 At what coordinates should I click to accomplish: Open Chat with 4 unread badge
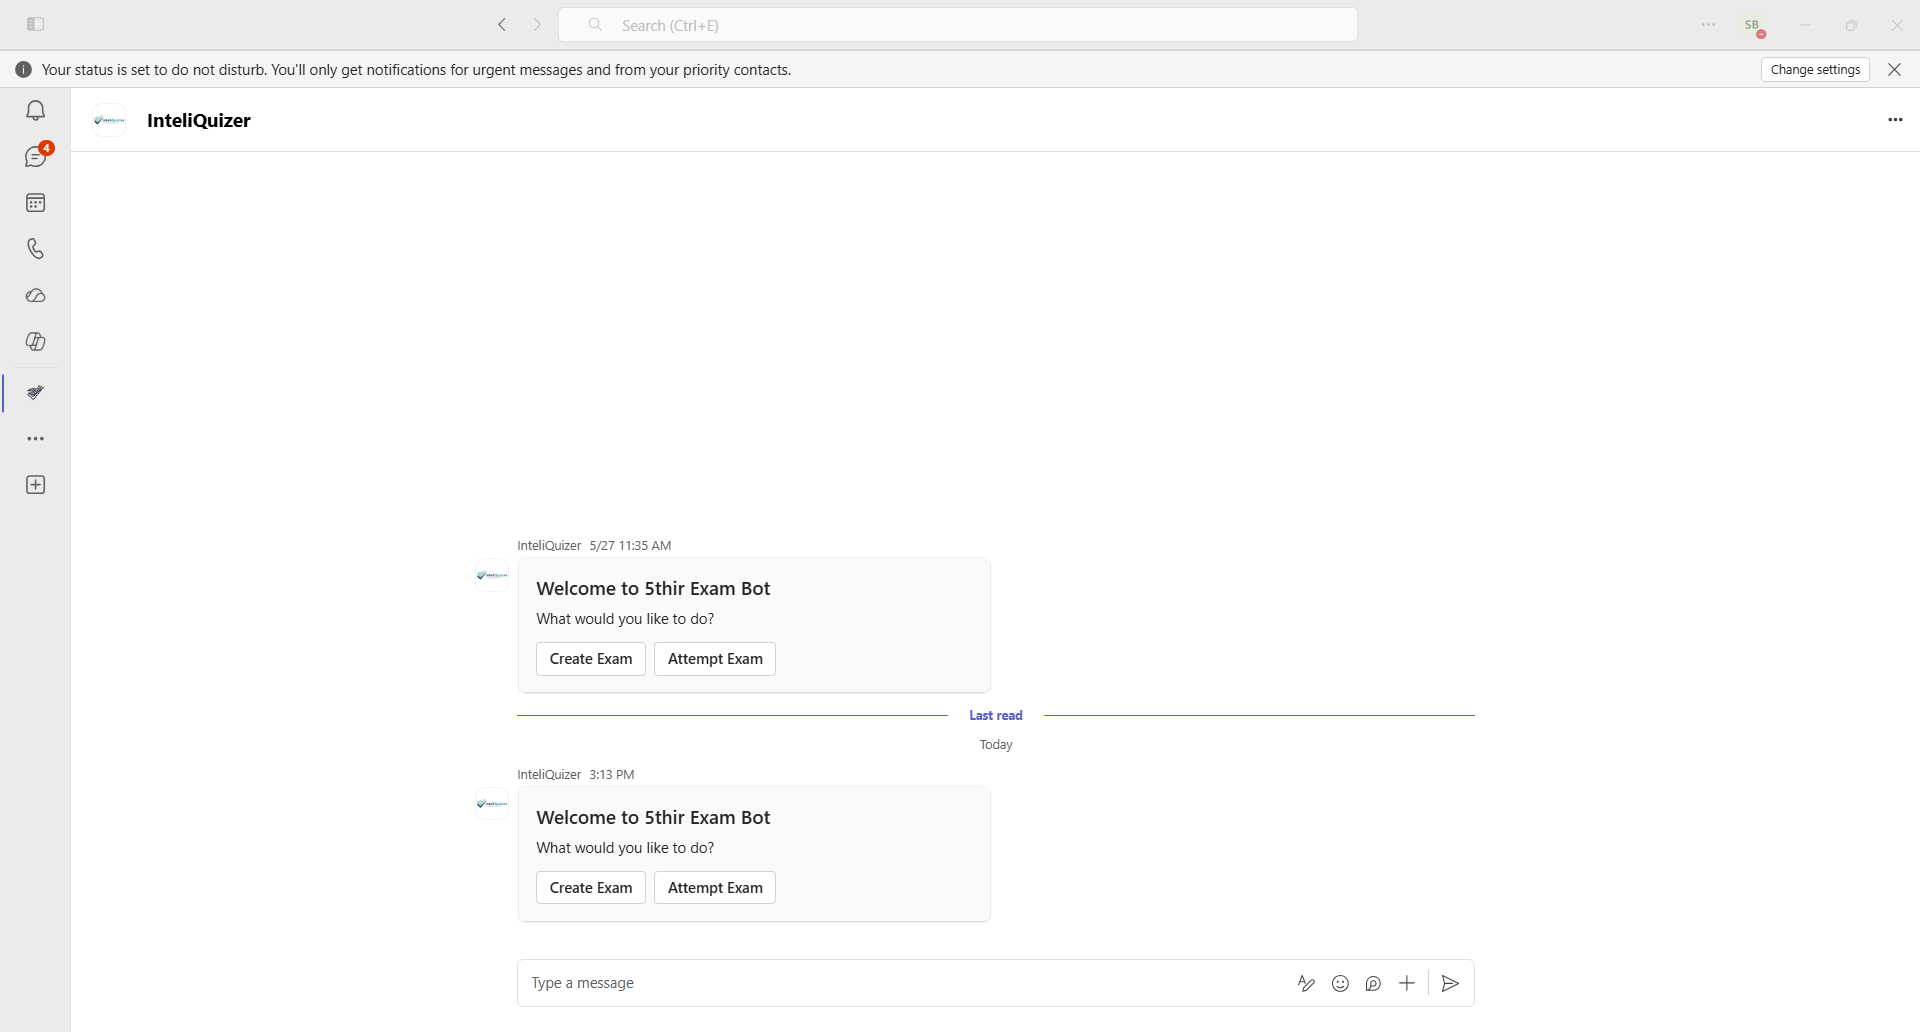point(36,157)
